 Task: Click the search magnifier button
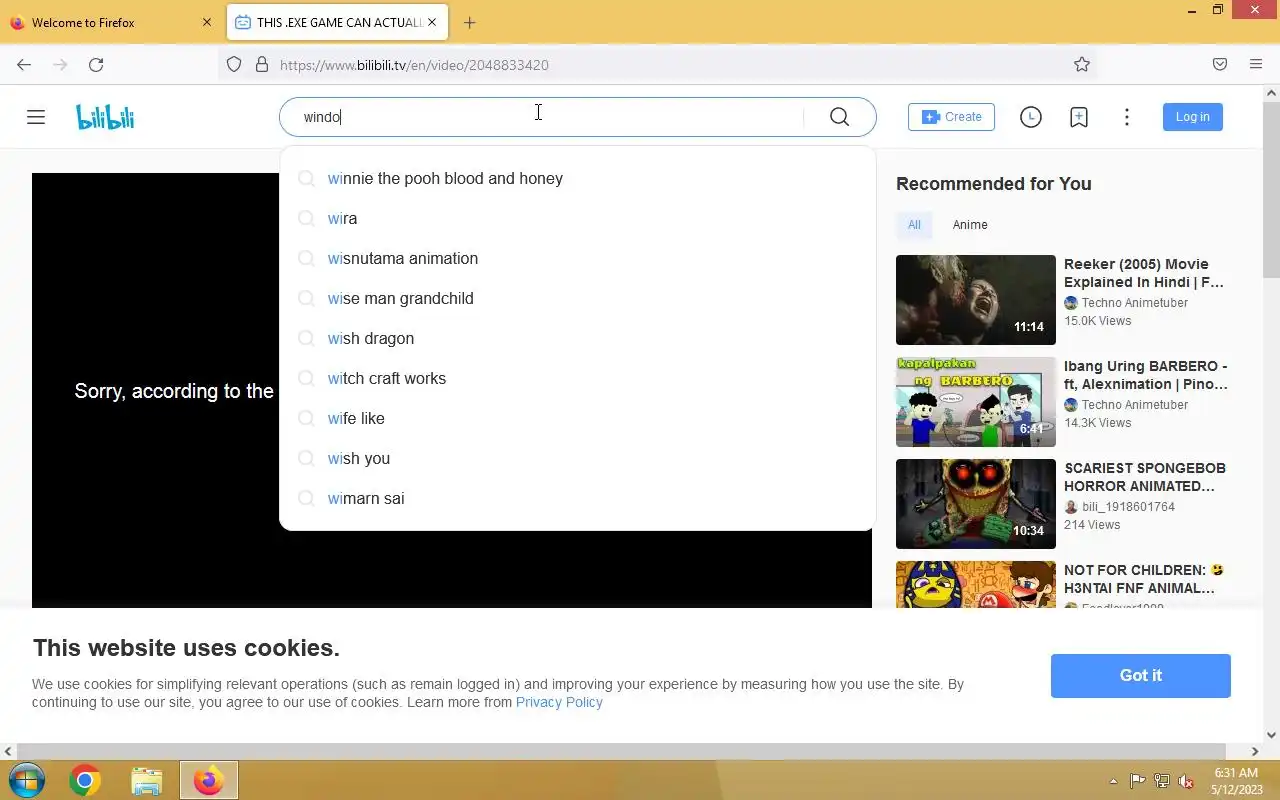pyautogui.click(x=839, y=117)
